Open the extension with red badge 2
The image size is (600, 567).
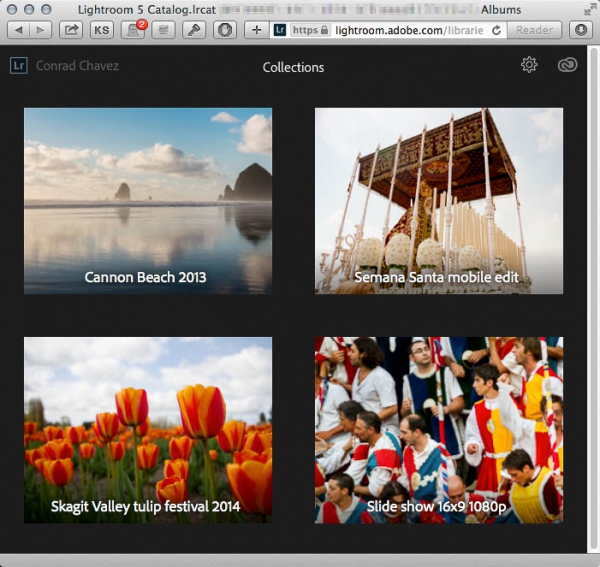(133, 30)
